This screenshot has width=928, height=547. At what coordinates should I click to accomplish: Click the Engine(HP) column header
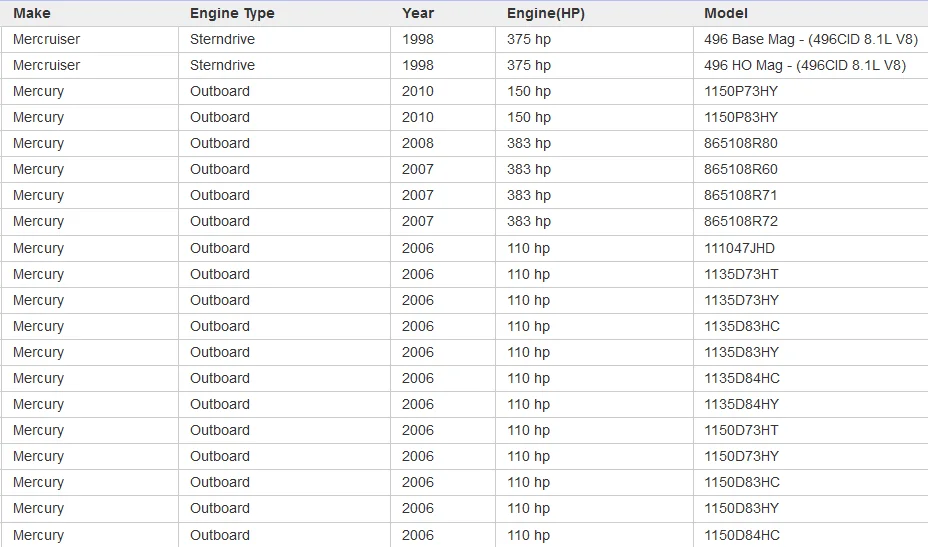pos(546,14)
